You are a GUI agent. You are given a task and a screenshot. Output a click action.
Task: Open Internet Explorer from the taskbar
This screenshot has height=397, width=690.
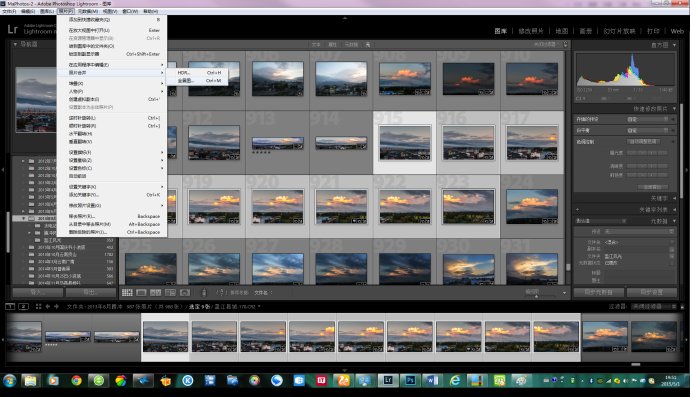[455, 380]
